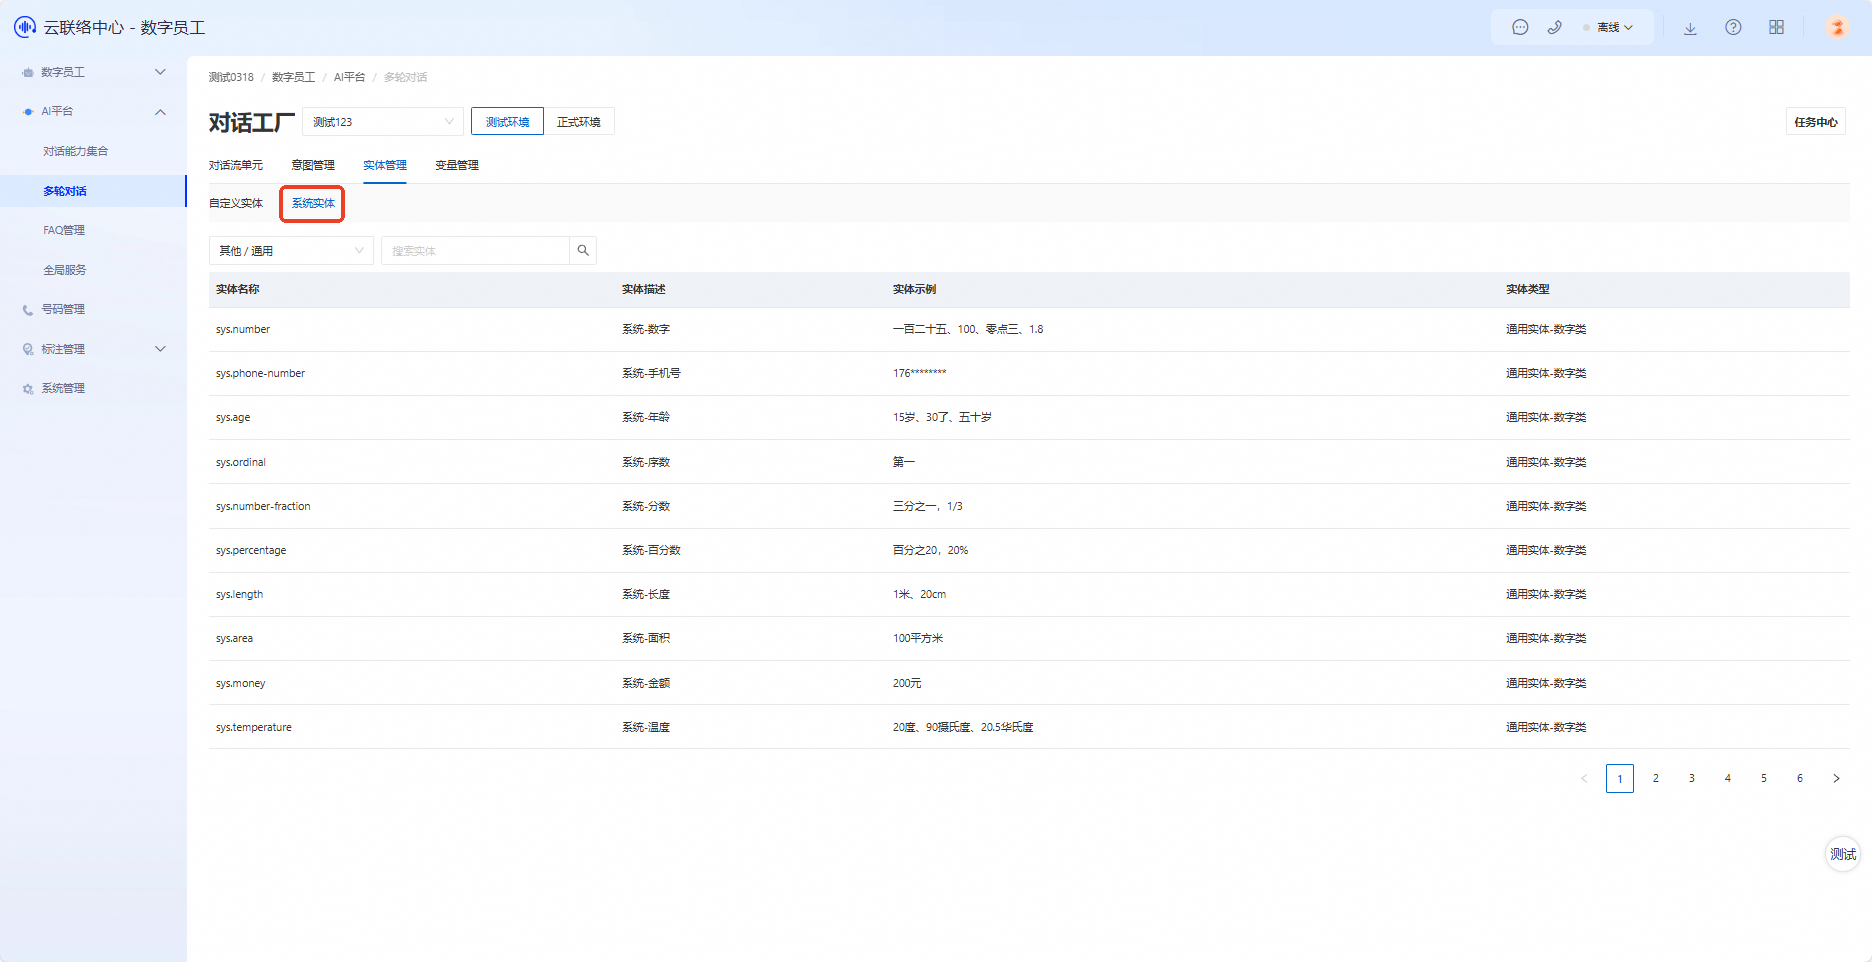Click the 实体名称 column header
The image size is (1872, 962).
[x=238, y=289]
